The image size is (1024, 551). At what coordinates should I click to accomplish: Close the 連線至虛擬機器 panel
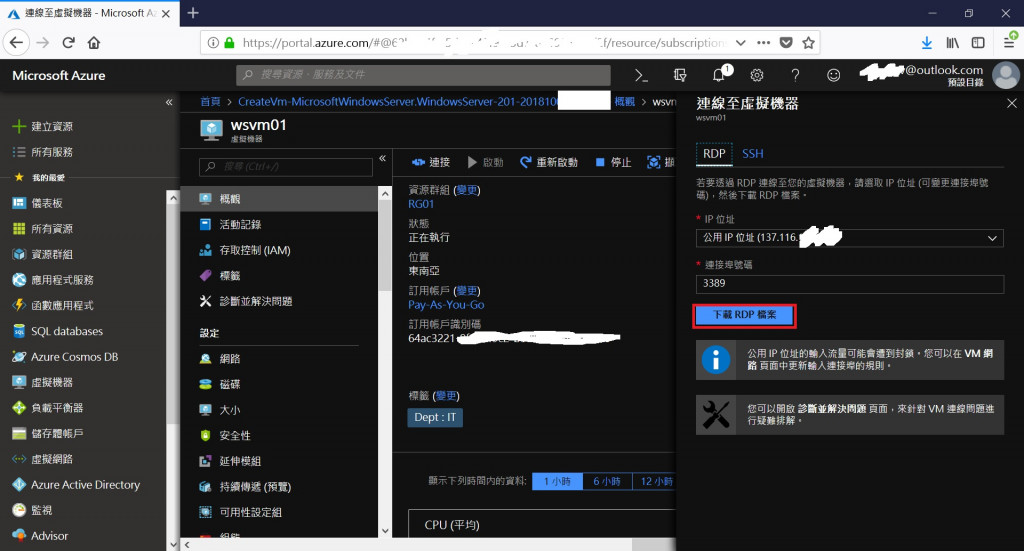pyautogui.click(x=1012, y=103)
